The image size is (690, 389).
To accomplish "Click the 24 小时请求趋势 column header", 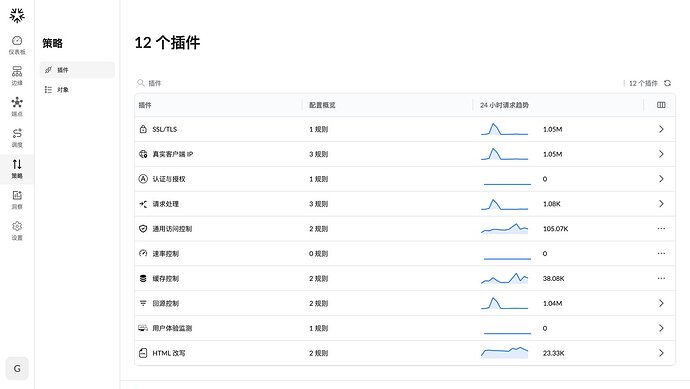I will pyautogui.click(x=504, y=105).
